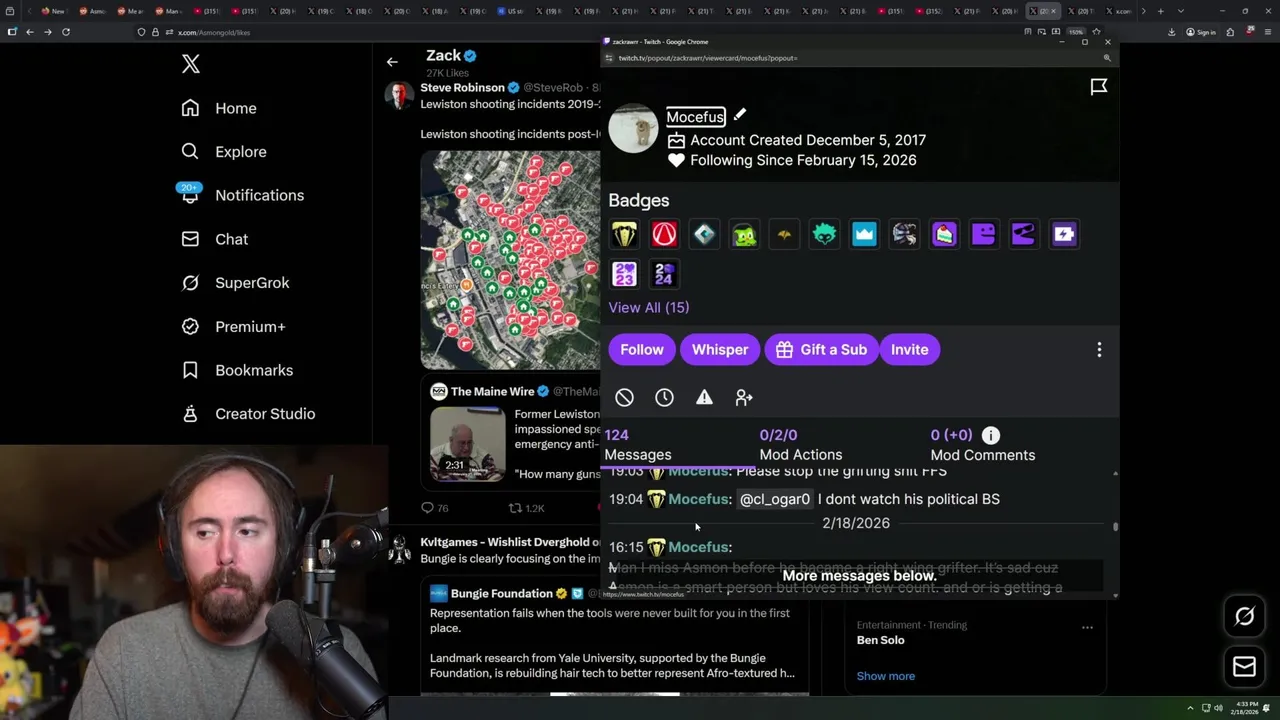Open floating messages envelope at right edge

1244,666
